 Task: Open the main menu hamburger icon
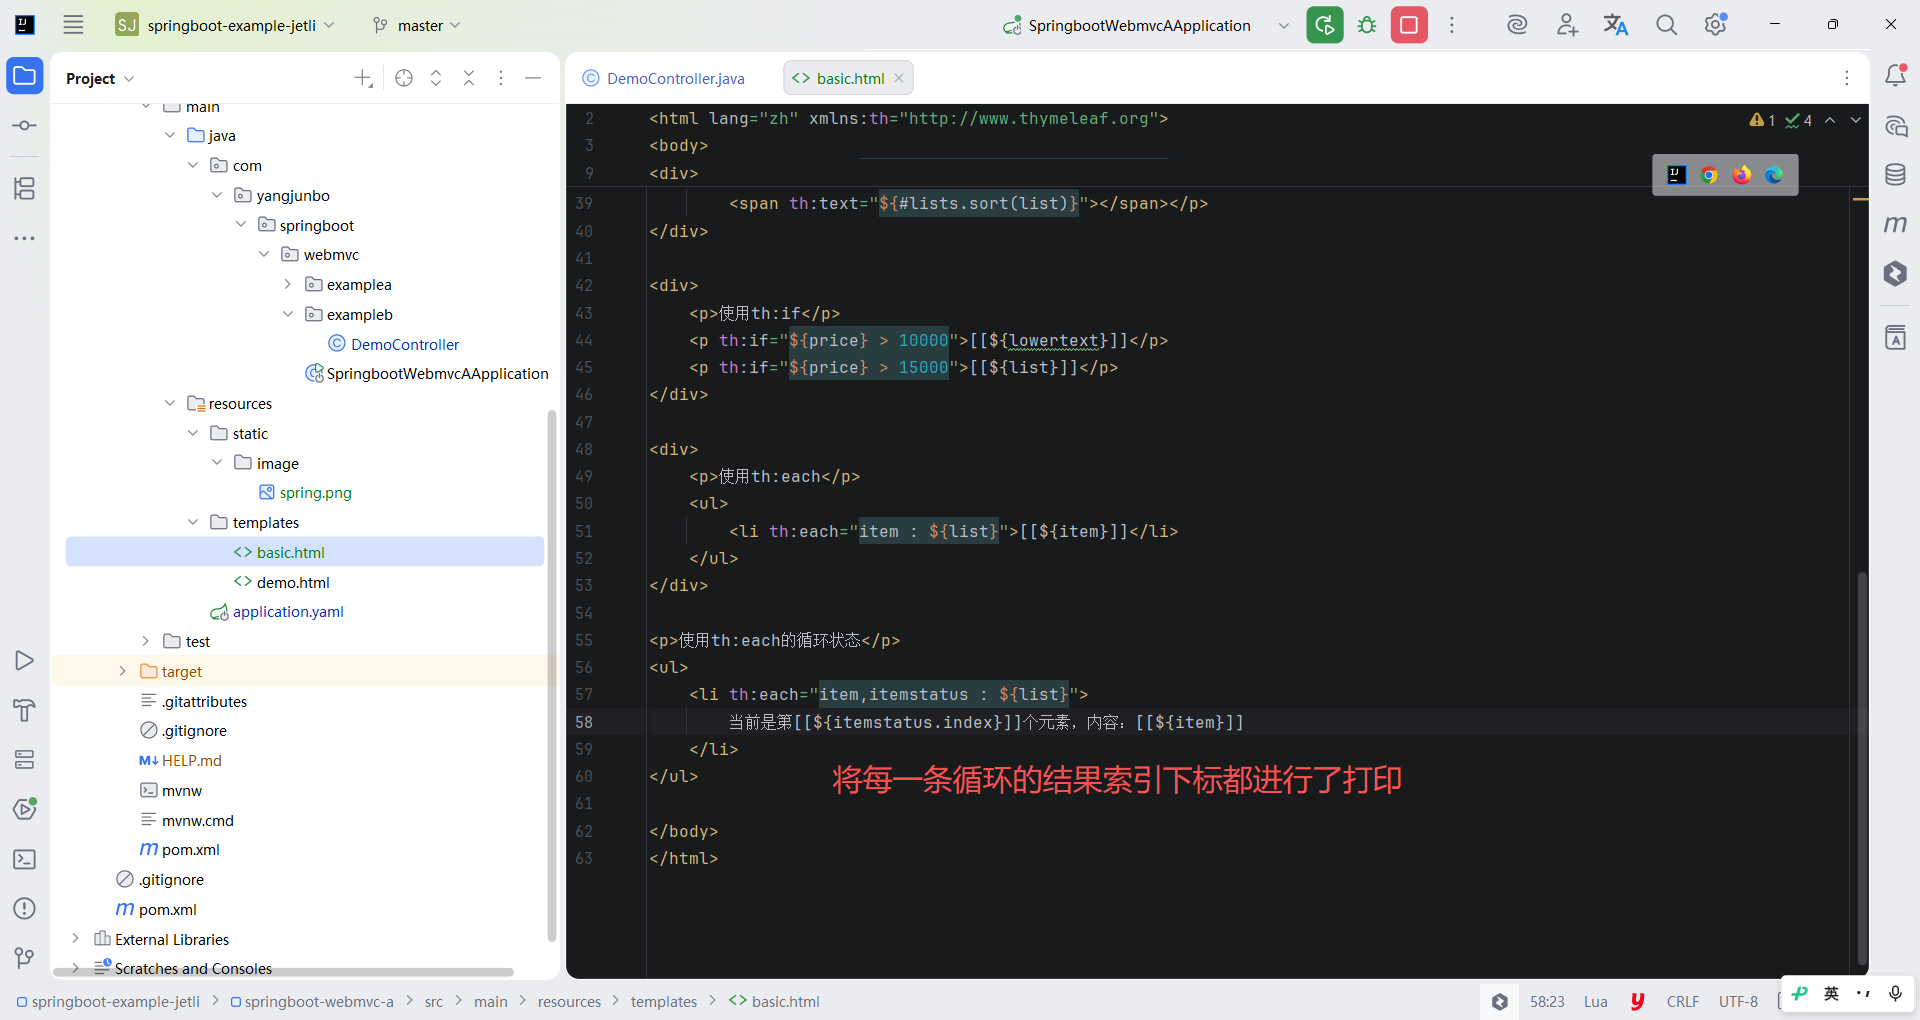[73, 25]
